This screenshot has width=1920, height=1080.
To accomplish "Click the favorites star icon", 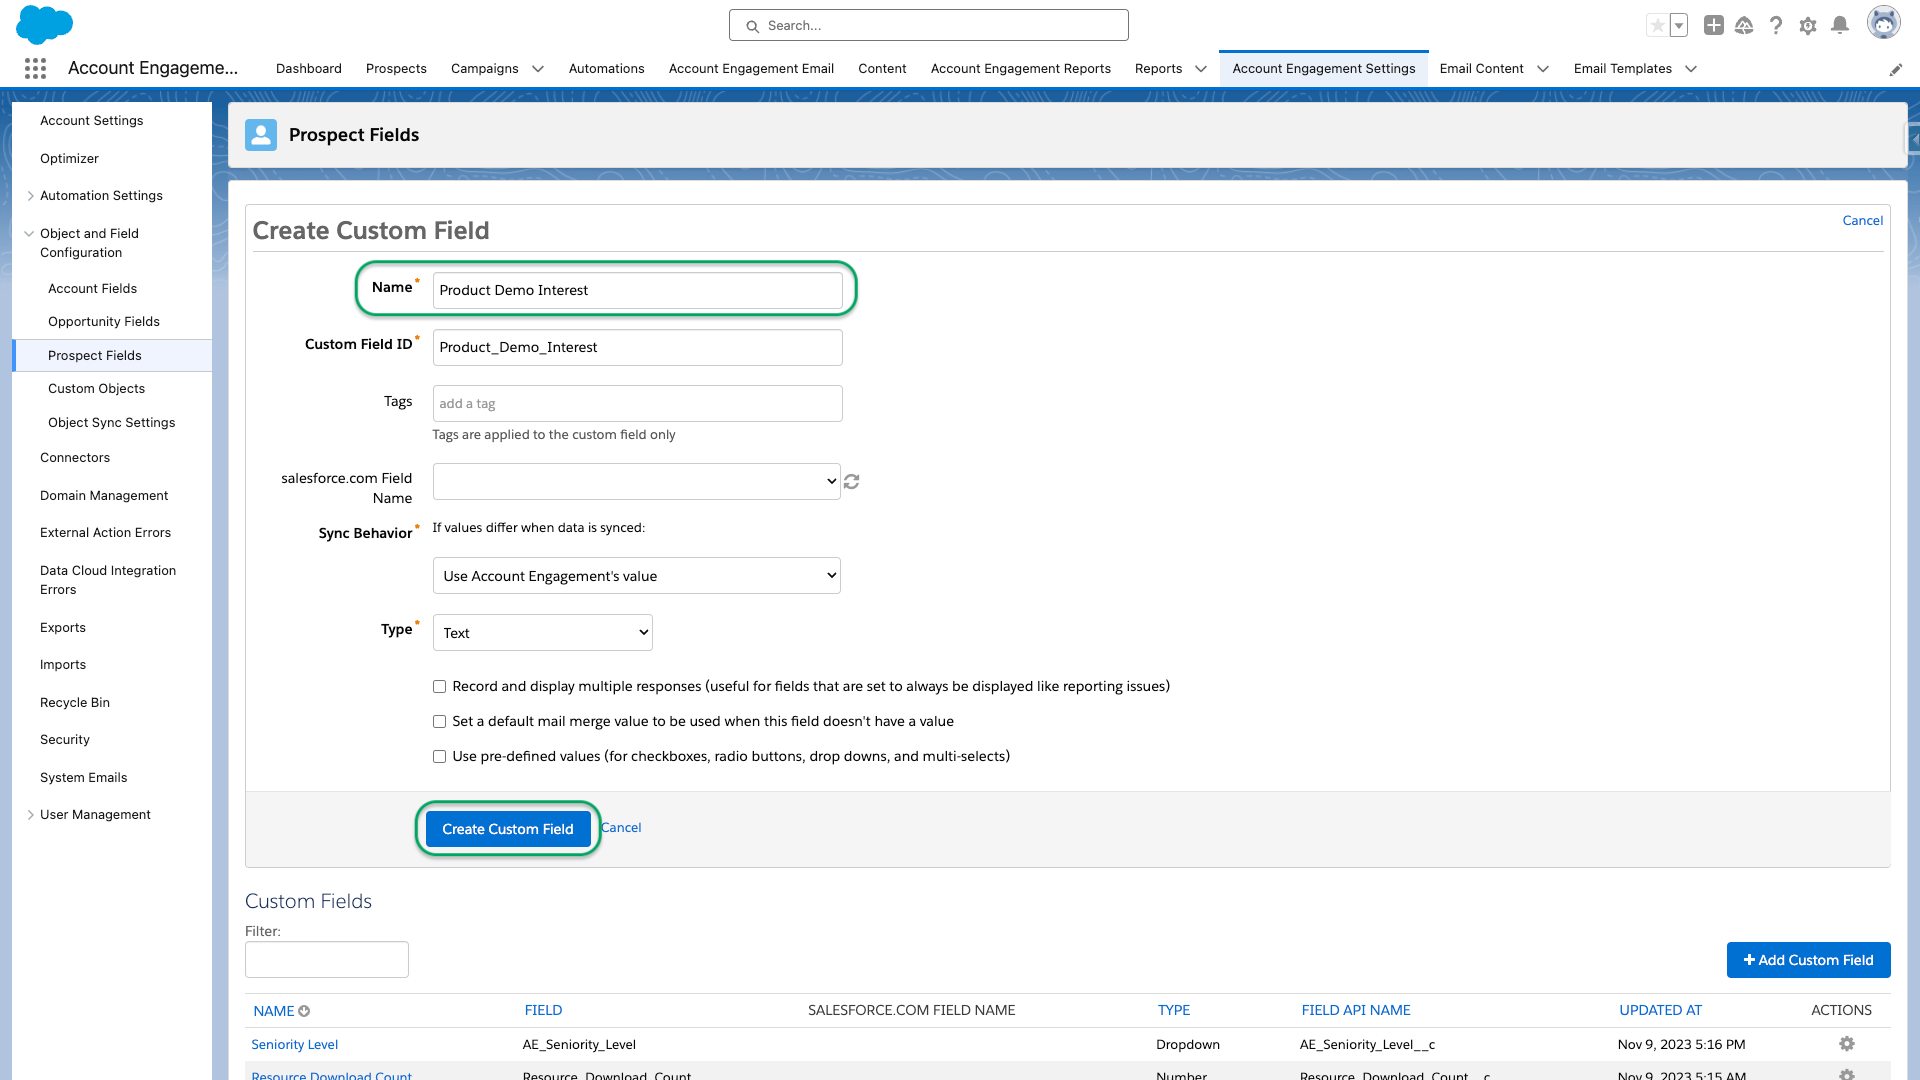I will (1658, 26).
